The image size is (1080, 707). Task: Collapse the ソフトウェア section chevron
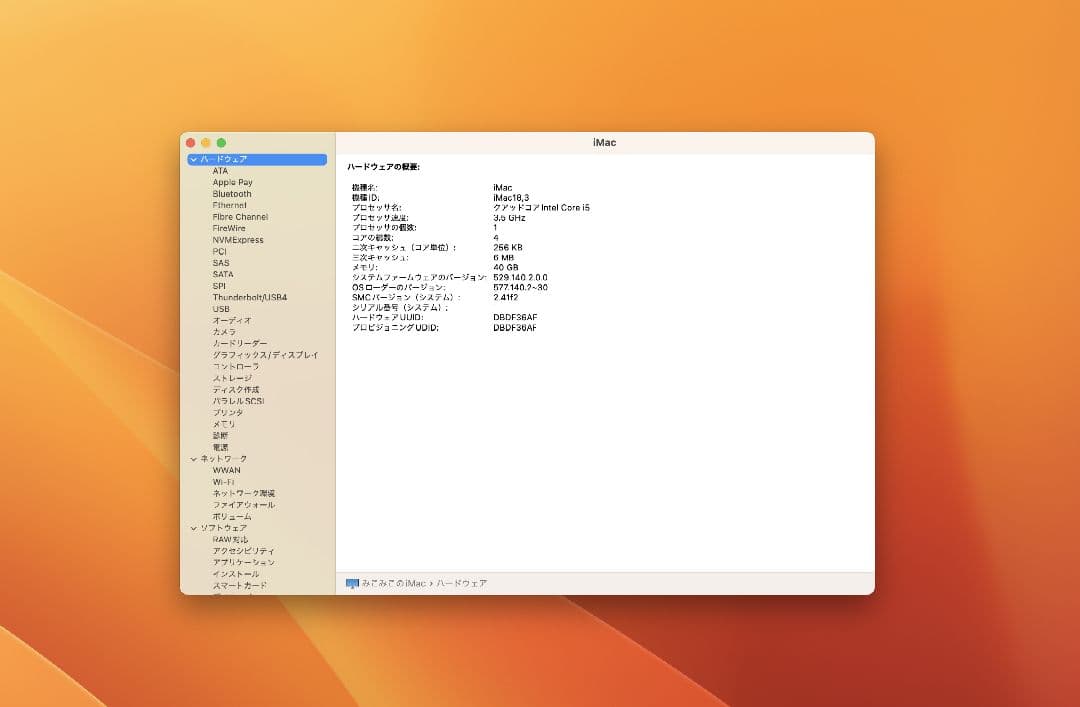(x=193, y=528)
